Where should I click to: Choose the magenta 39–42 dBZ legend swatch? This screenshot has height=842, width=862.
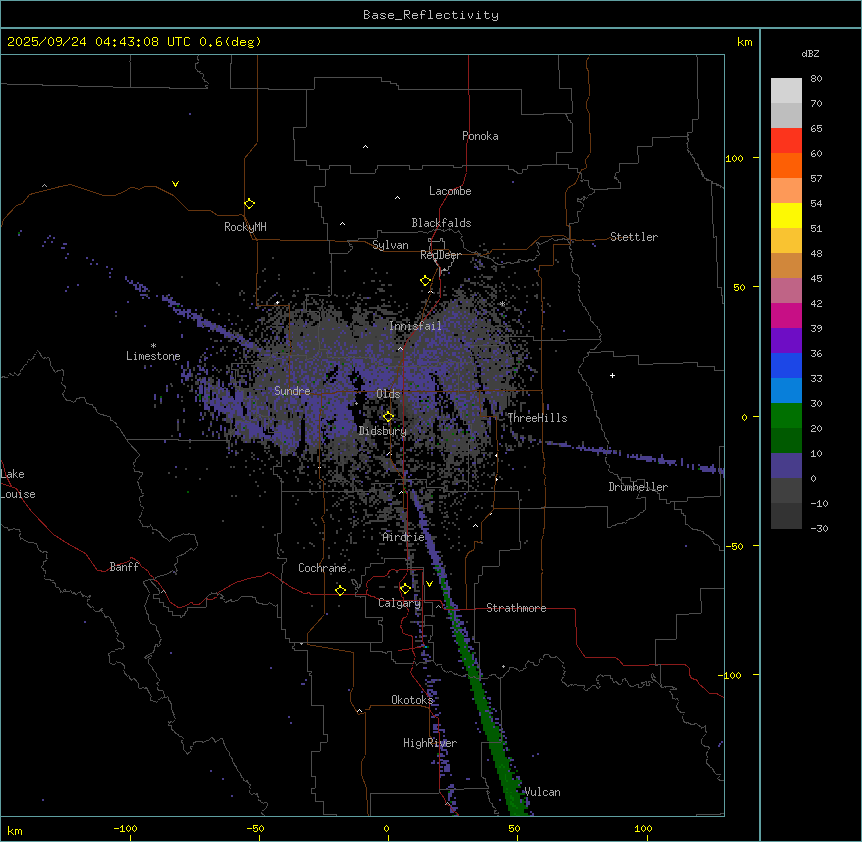click(786, 315)
